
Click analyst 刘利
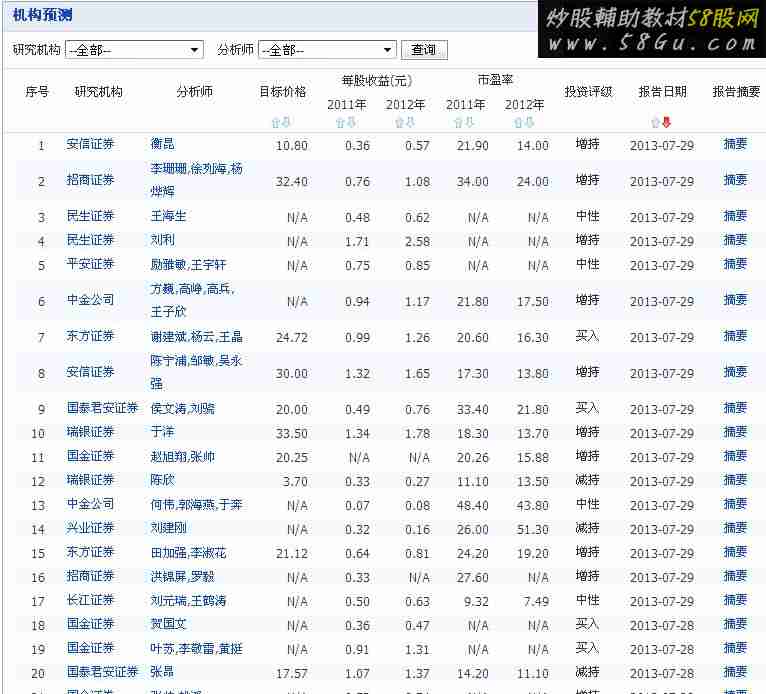[x=163, y=240]
